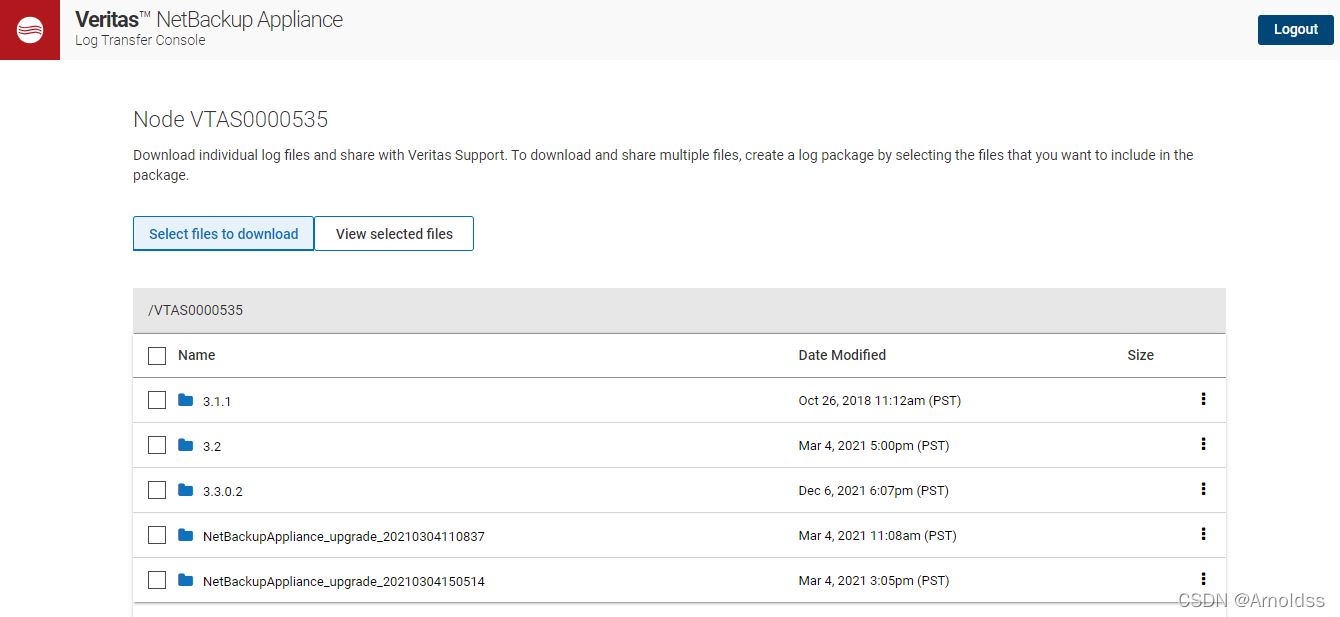Screen dimensions: 1340x617
Task: Open the 3.1.1 folder link
Action: [217, 401]
